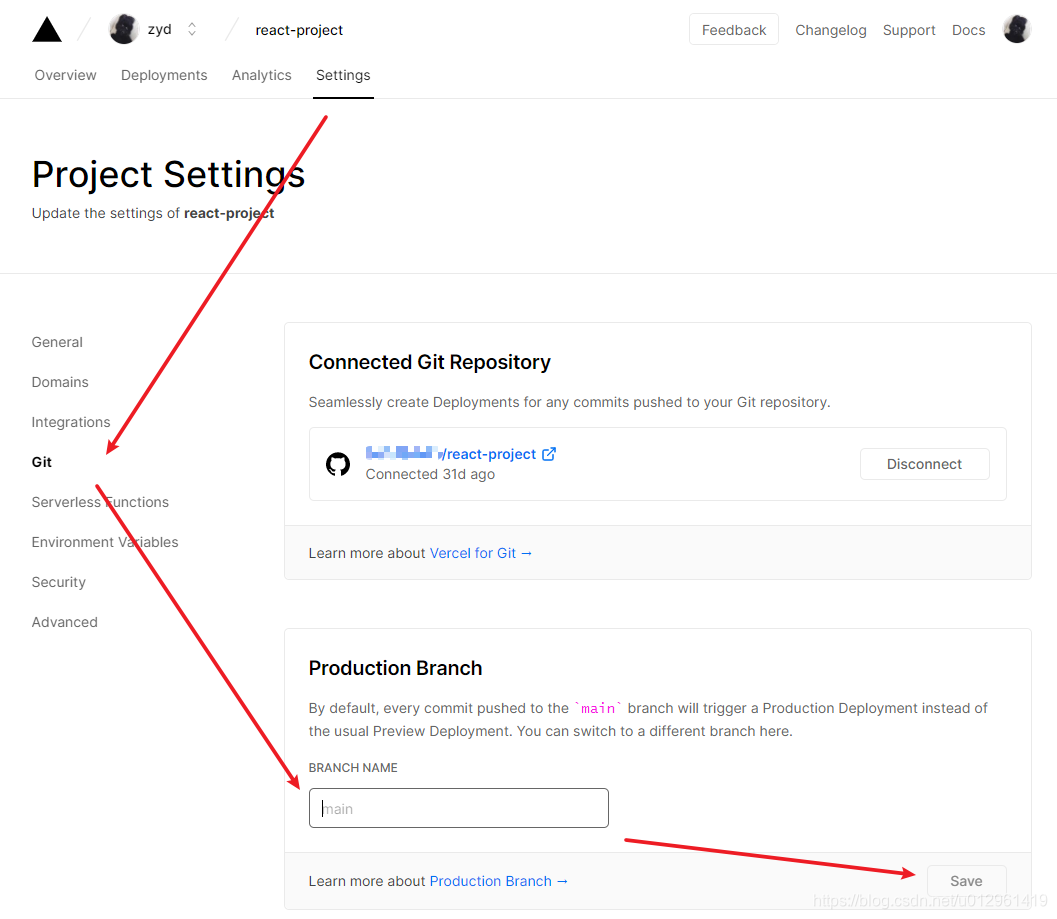Go to Domains settings section
Image resolution: width=1057 pixels, height=919 pixels.
[x=60, y=382]
